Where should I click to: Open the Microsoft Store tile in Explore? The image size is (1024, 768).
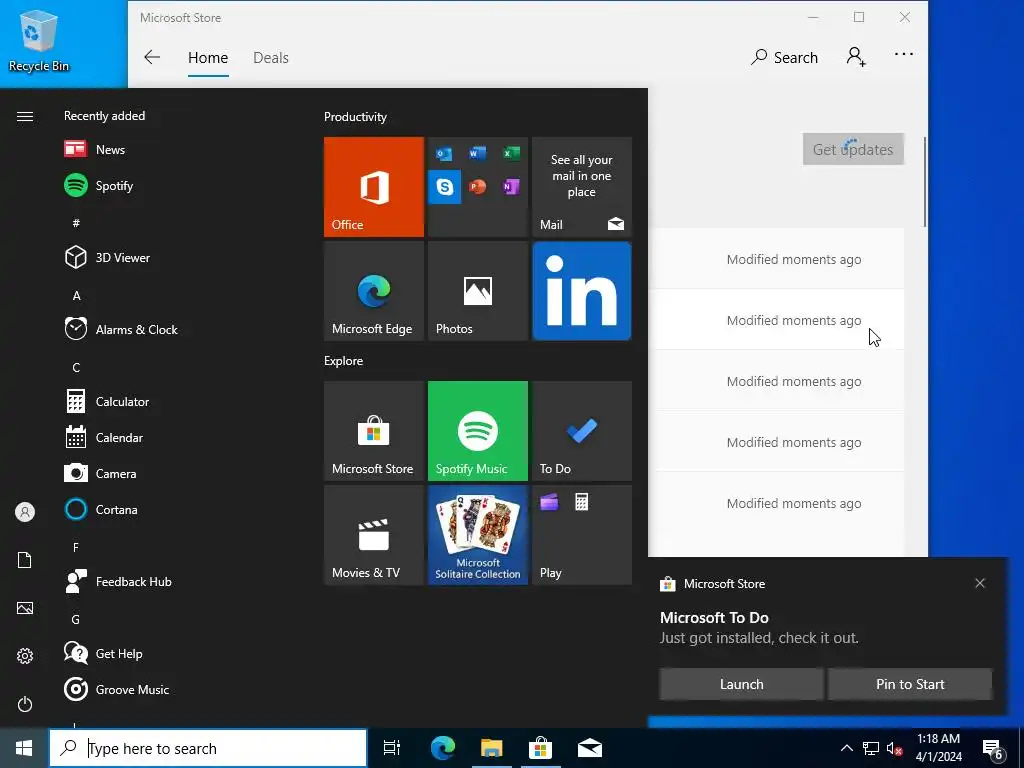pyautogui.click(x=374, y=431)
